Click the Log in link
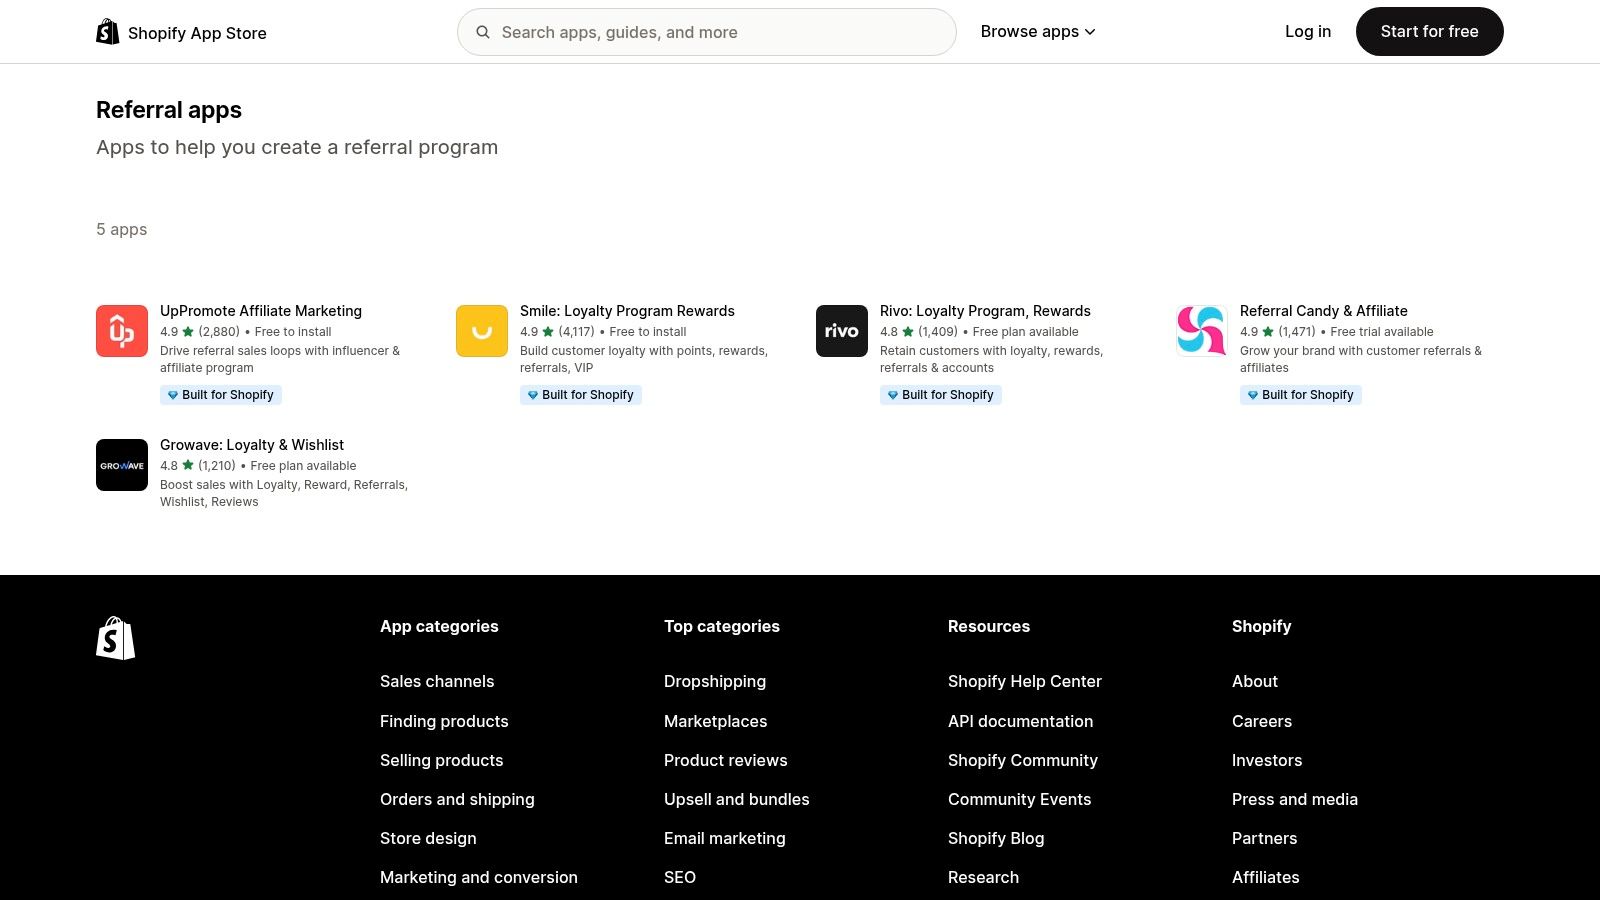Viewport: 1600px width, 900px height. 1308,31
